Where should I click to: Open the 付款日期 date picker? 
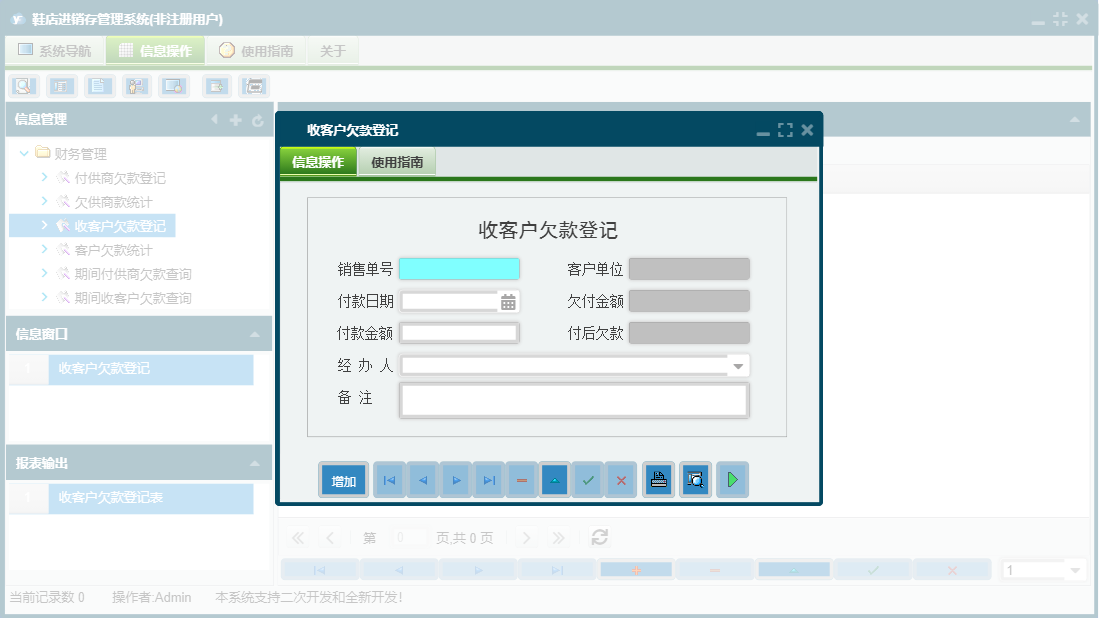(x=508, y=300)
